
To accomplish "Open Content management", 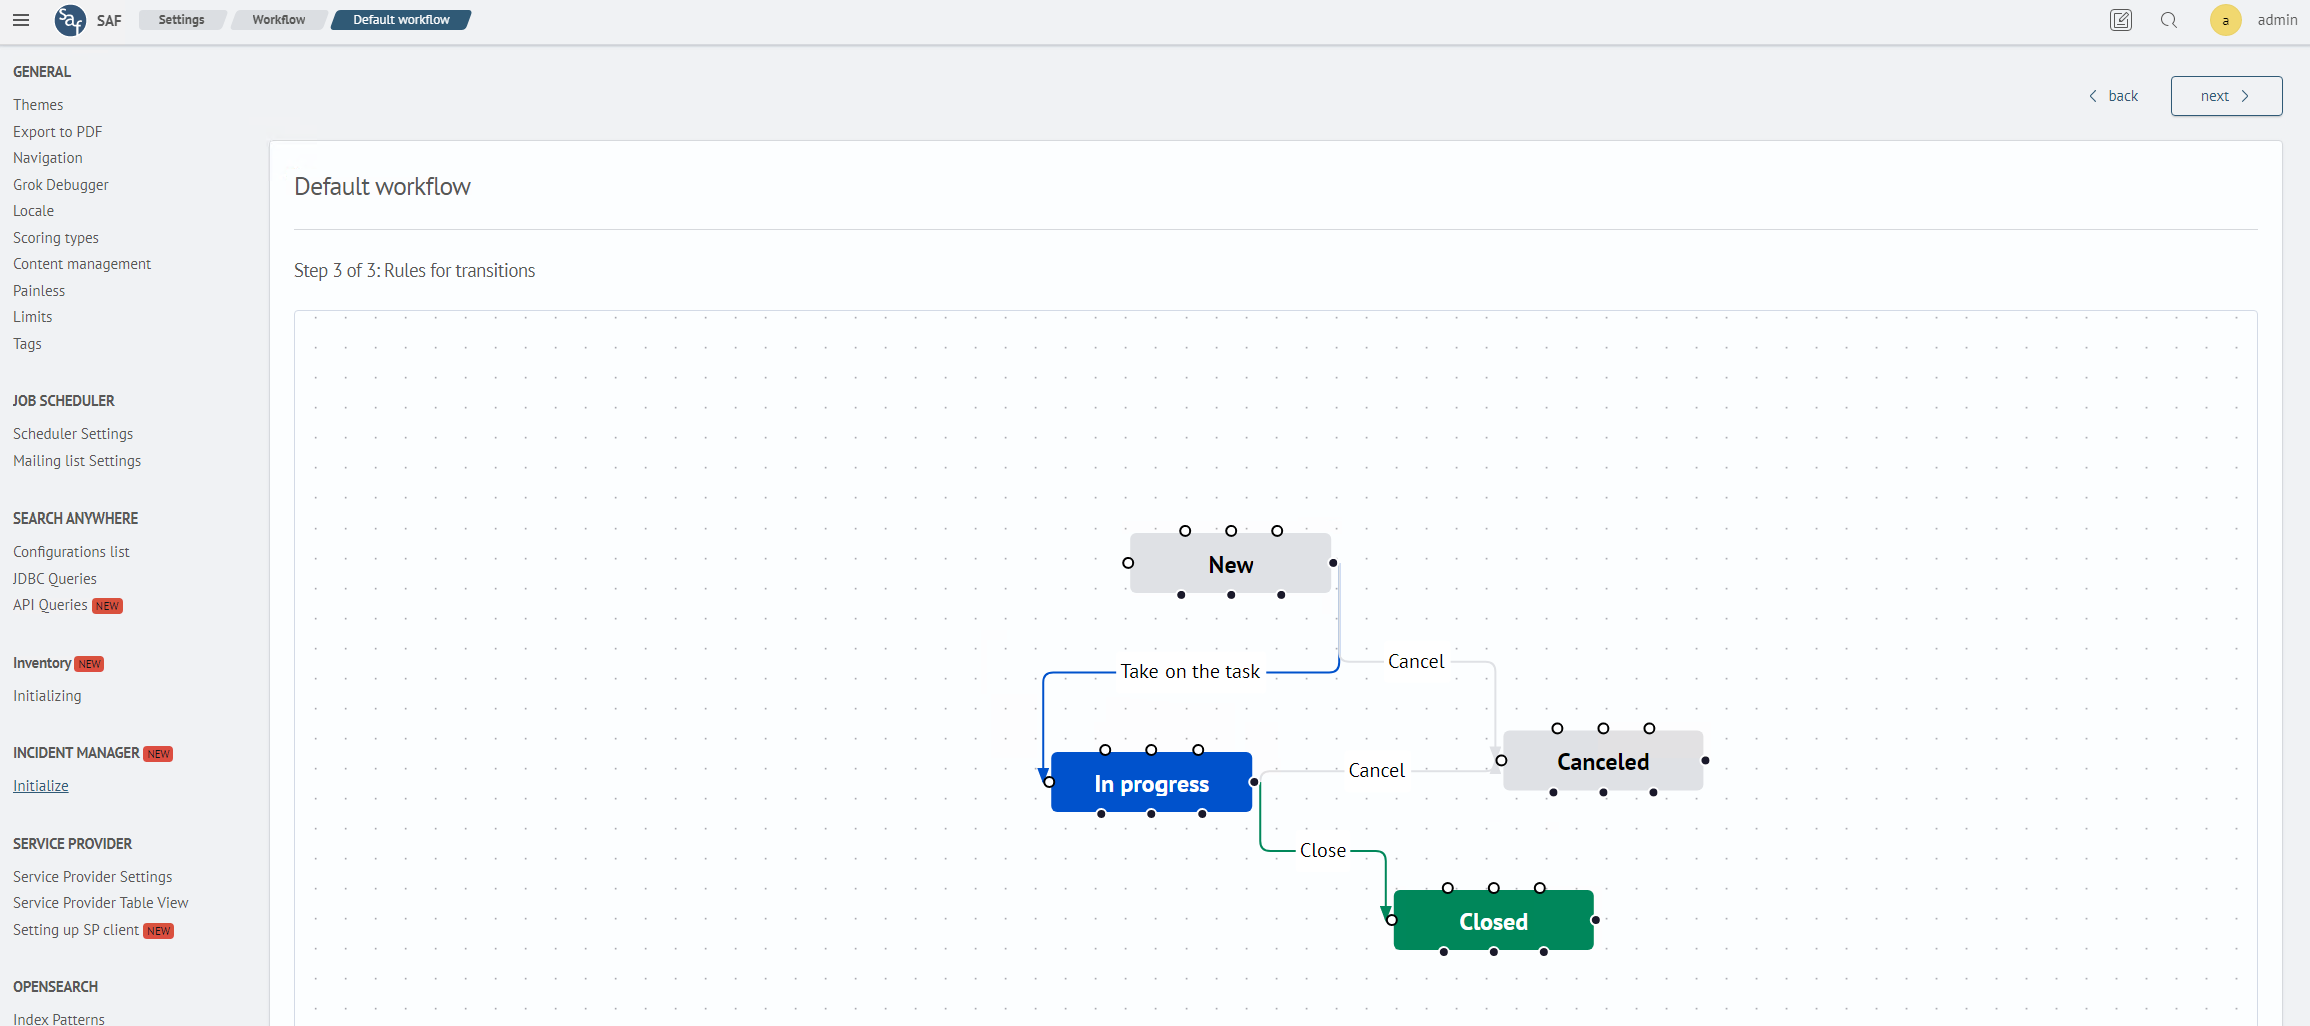I will point(82,264).
